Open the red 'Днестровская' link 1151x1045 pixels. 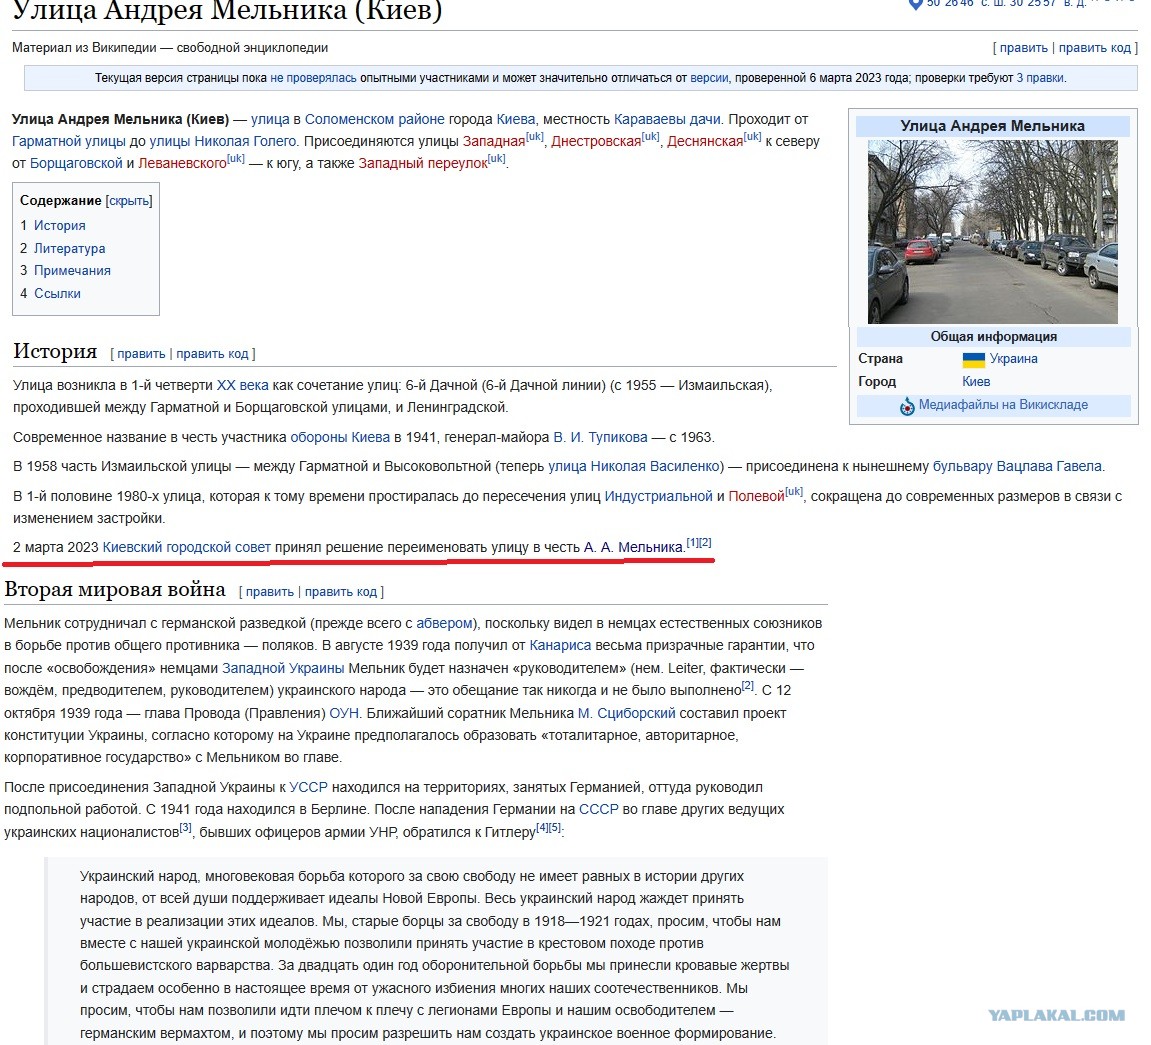(x=596, y=142)
